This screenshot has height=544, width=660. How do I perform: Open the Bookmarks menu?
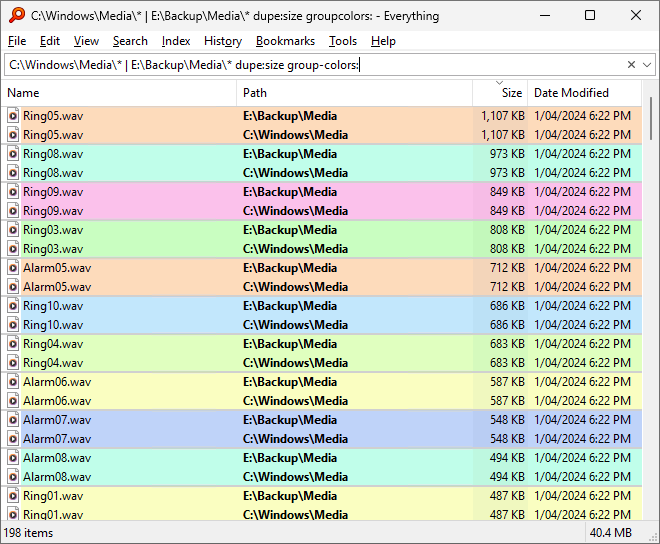point(285,41)
